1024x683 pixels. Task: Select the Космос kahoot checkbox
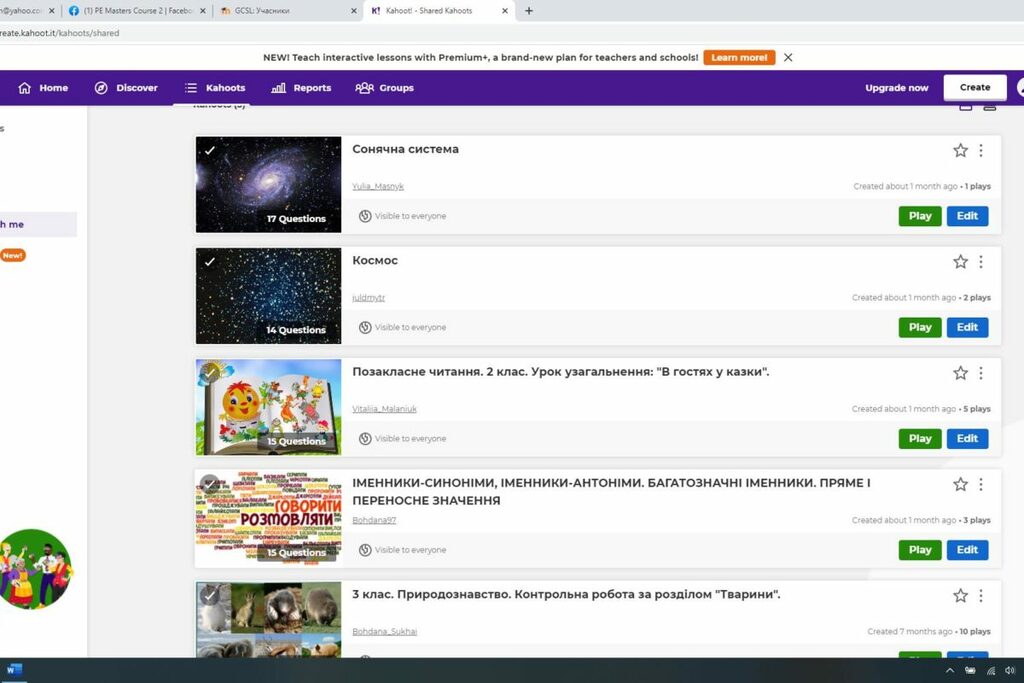(210, 262)
